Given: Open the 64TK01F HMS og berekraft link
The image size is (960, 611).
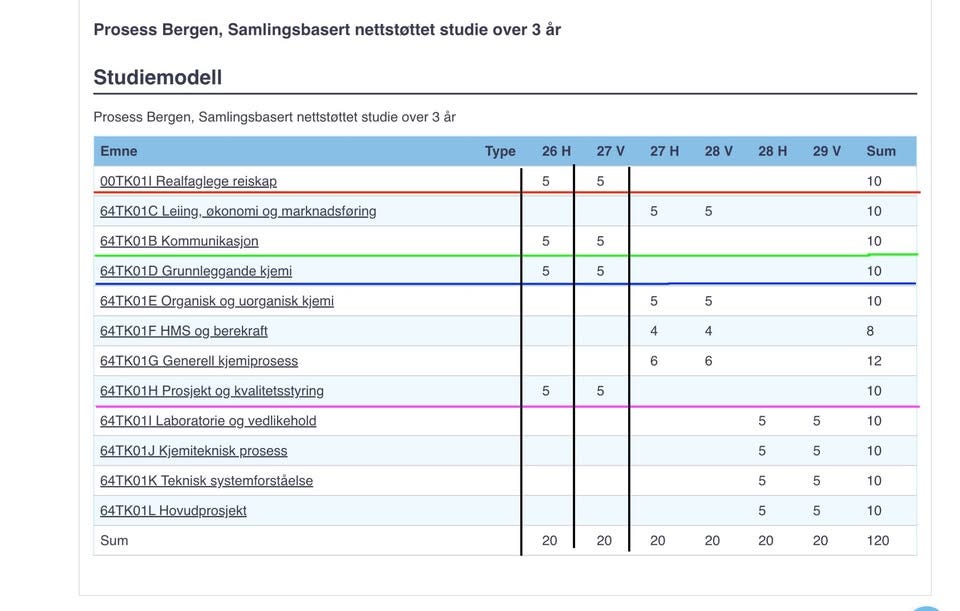Looking at the screenshot, I should pyautogui.click(x=184, y=331).
